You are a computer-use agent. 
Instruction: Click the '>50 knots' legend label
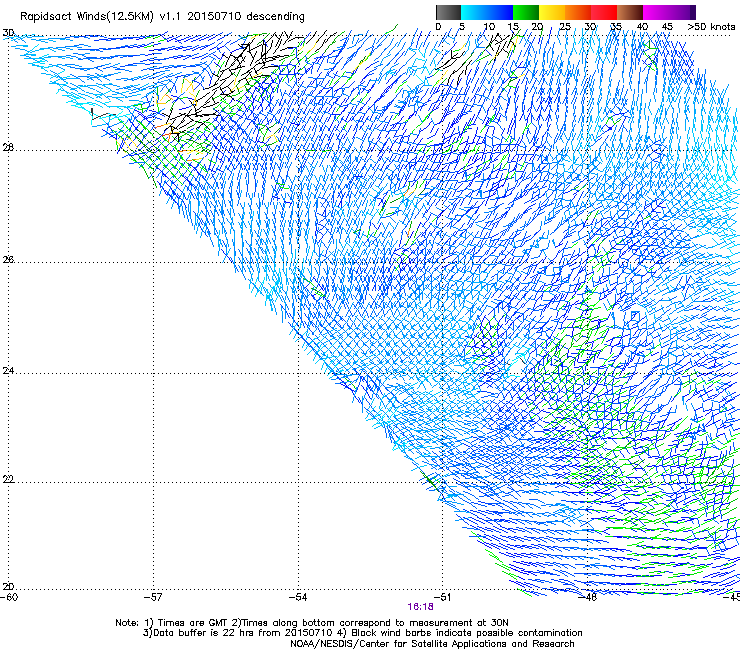click(x=711, y=27)
